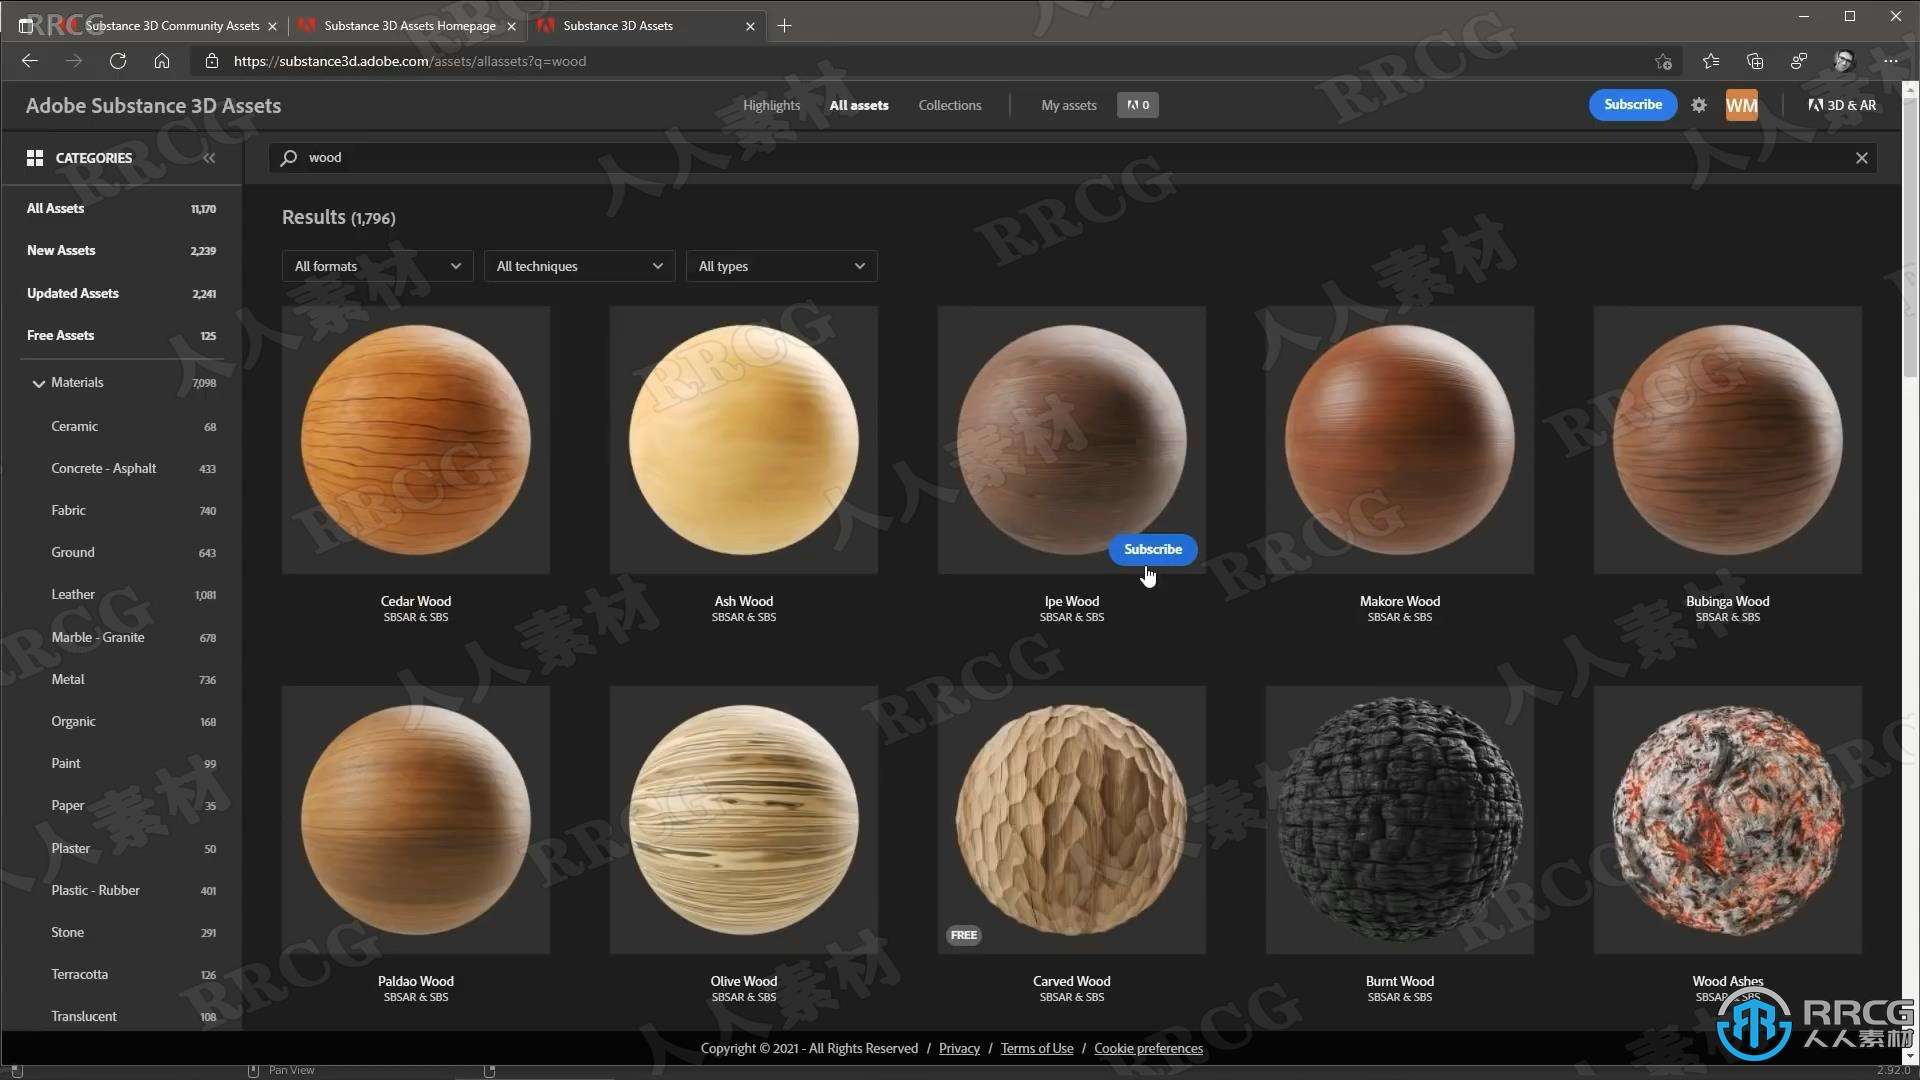Open the Ash Wood material thumbnail
The image size is (1920, 1080).
click(744, 440)
